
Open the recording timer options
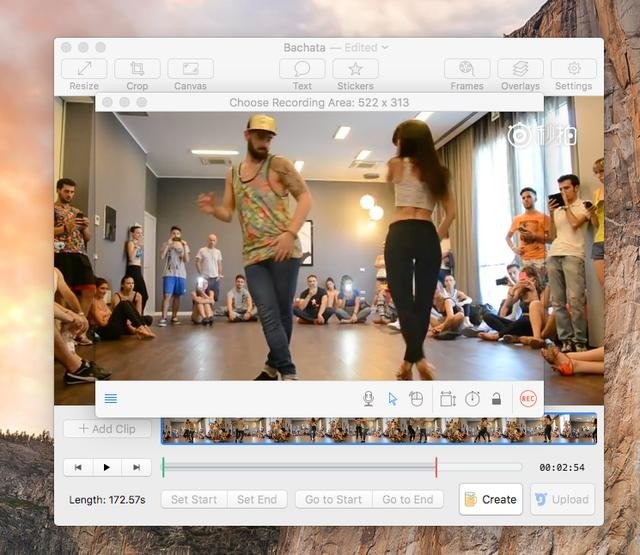(x=472, y=399)
